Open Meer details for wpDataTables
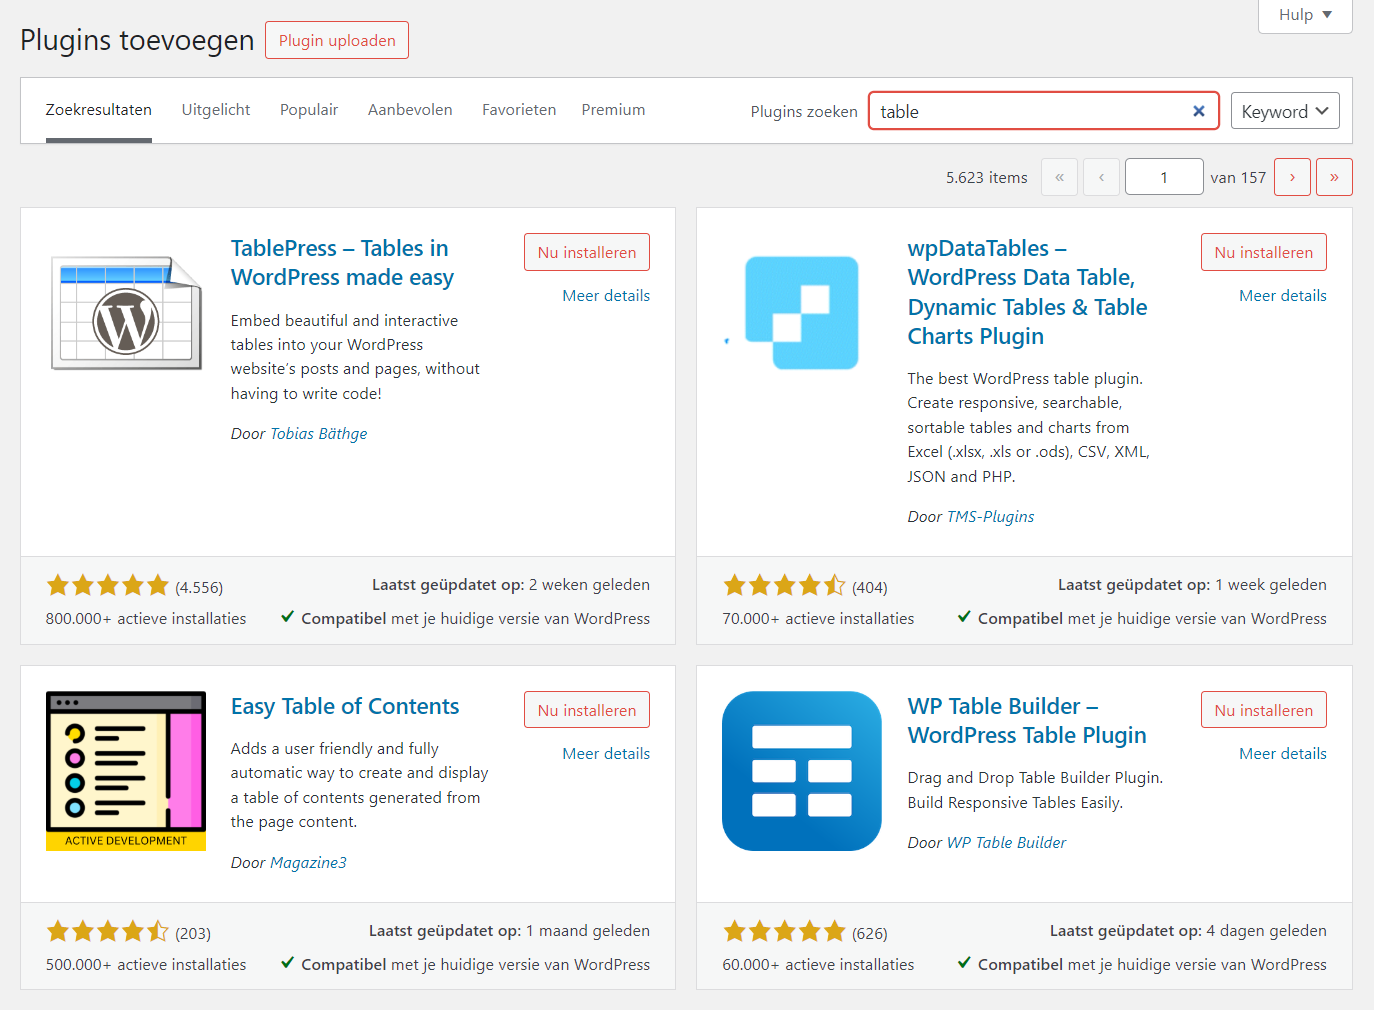Image resolution: width=1374 pixels, height=1010 pixels. (x=1282, y=296)
